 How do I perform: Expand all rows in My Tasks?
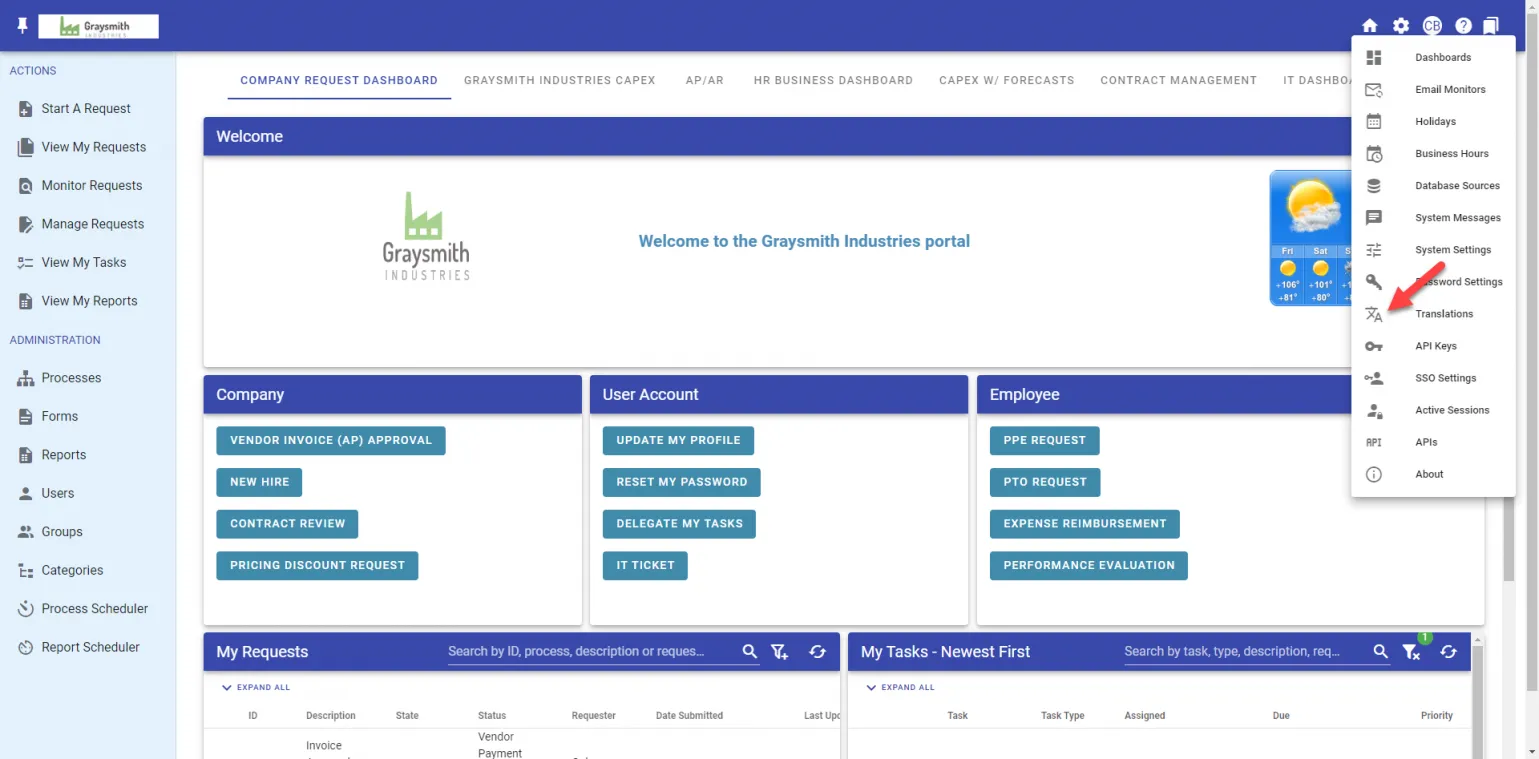pos(900,688)
